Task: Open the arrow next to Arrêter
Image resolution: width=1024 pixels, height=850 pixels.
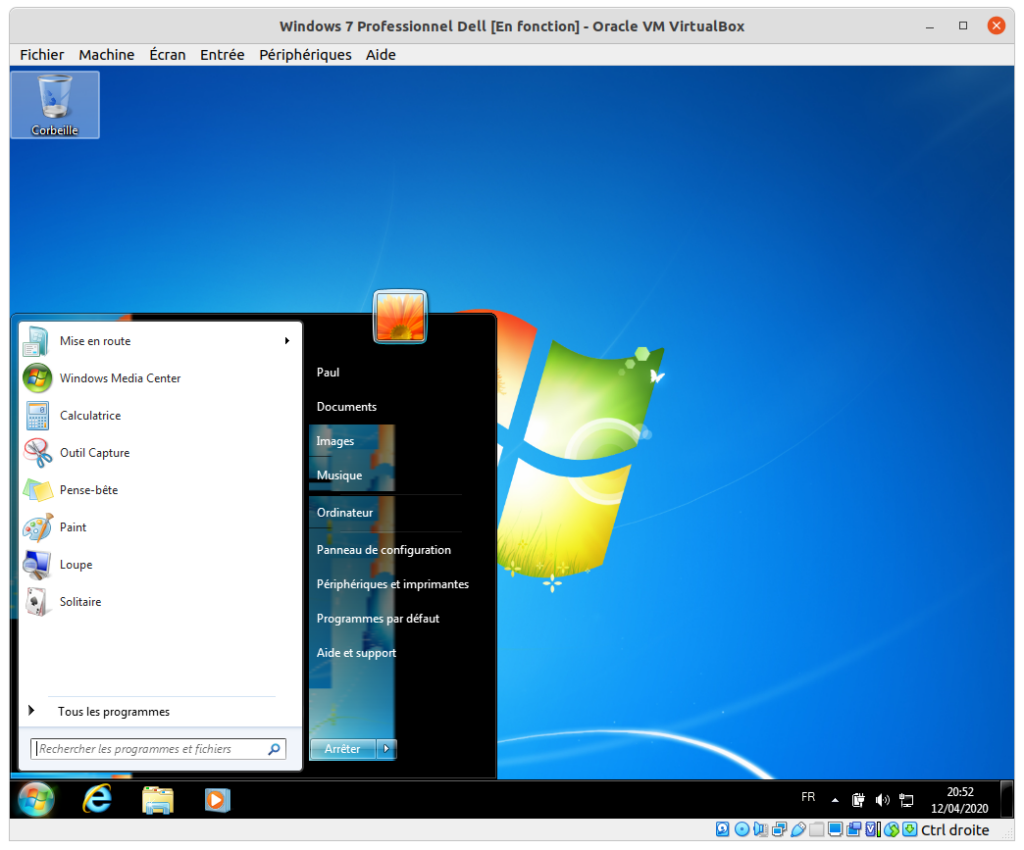Action: tap(386, 749)
